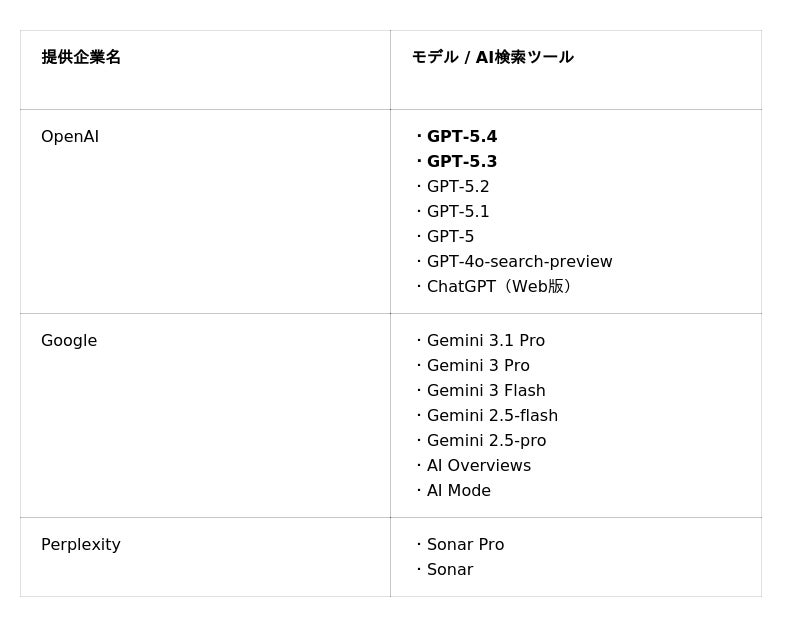Click the bold GPT-5.3 entry
800x627 pixels.
tap(461, 162)
